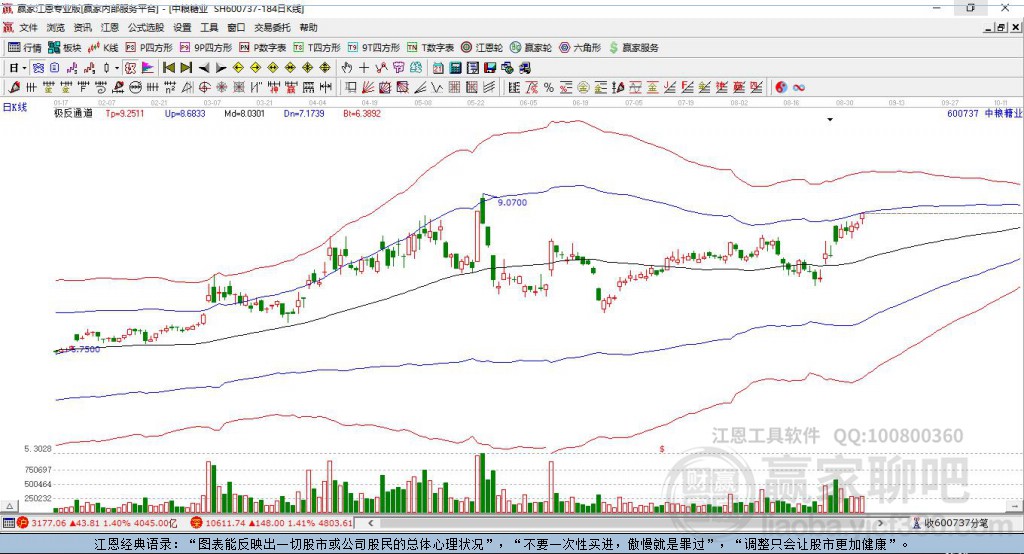
Task: Expand the candlestick style dropdown arrow
Action: click(x=117, y=68)
